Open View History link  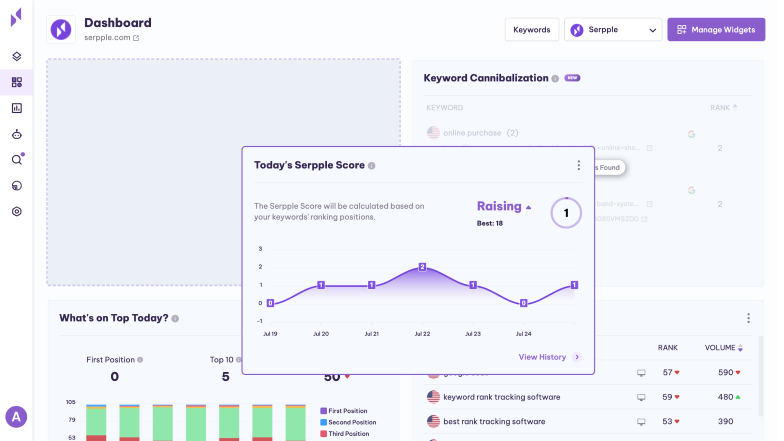point(542,357)
